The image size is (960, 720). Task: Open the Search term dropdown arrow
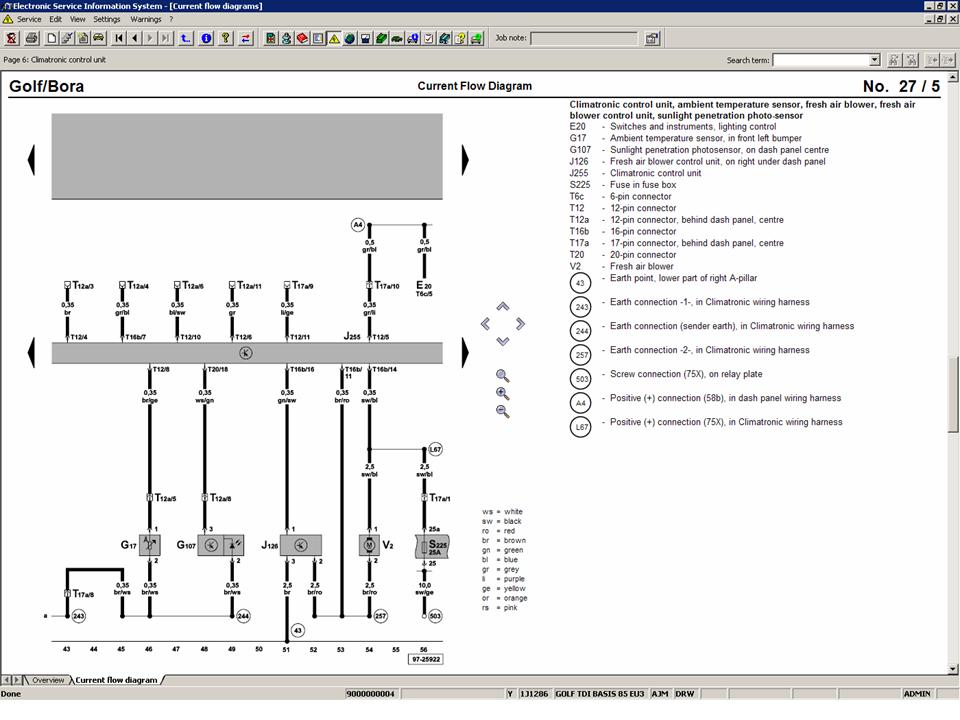coord(875,59)
